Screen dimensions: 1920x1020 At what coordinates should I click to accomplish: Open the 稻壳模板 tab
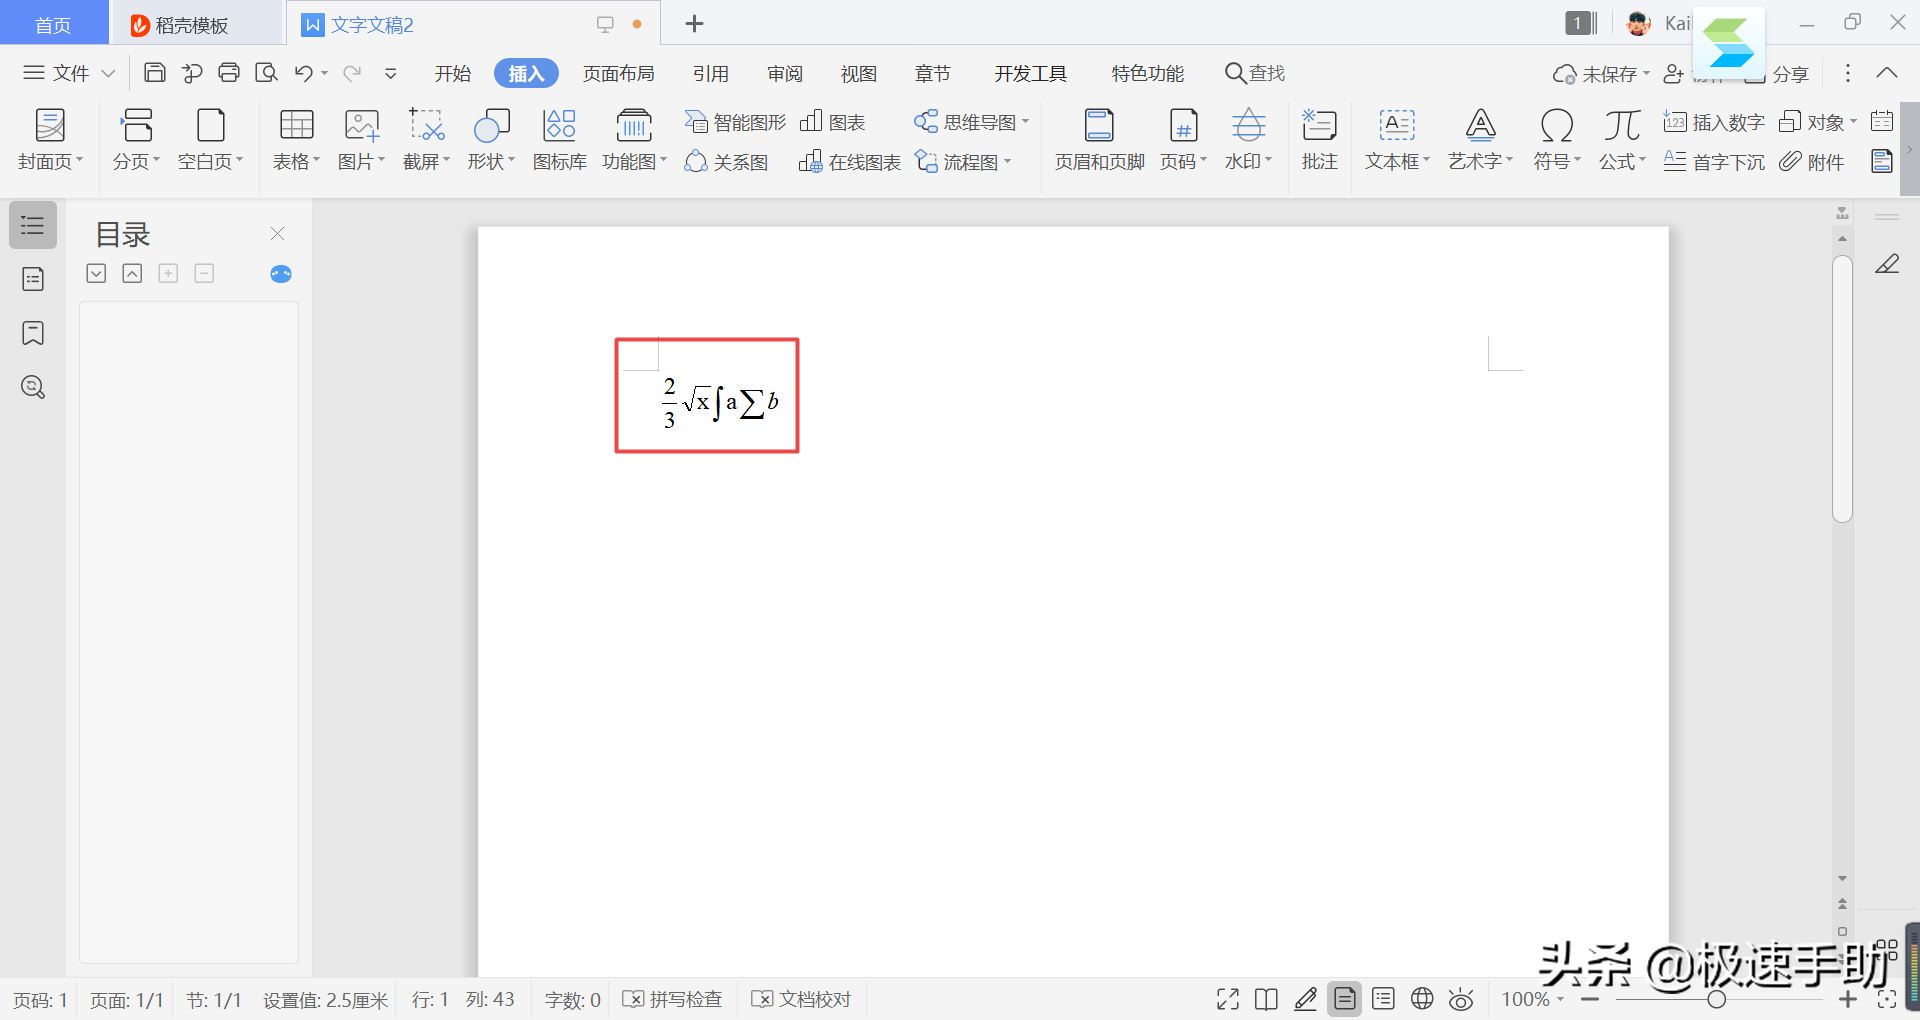click(x=180, y=25)
